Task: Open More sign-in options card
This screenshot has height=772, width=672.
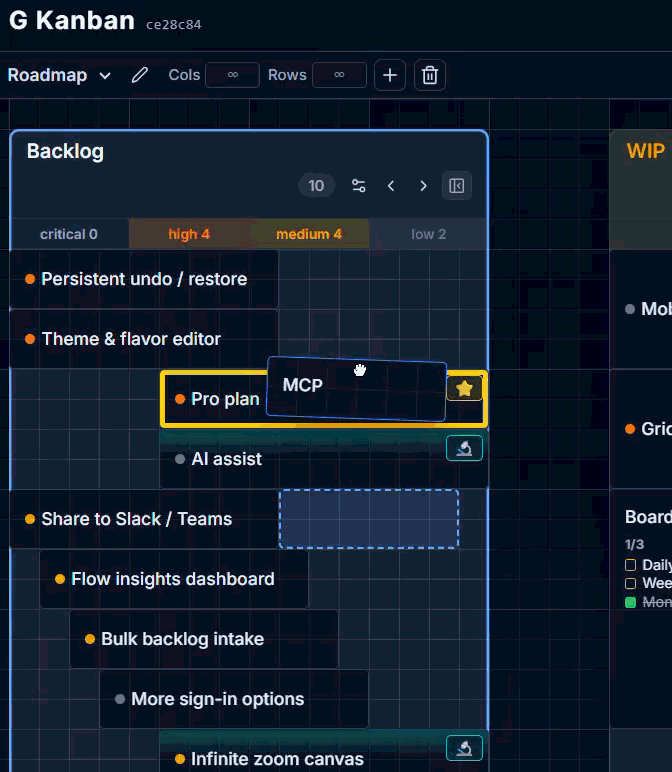Action: click(234, 700)
